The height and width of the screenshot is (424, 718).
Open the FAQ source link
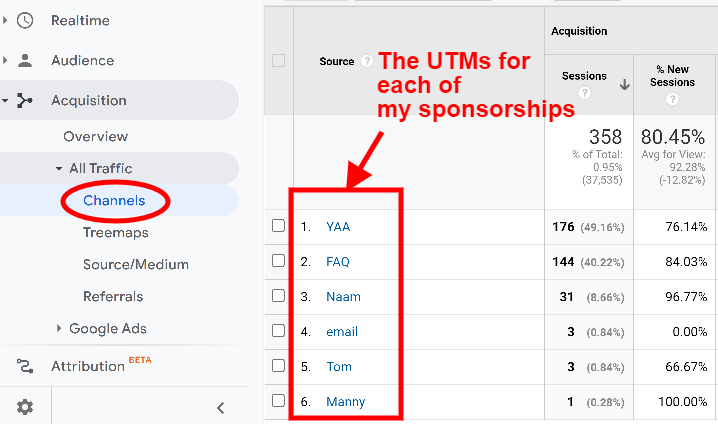tap(338, 261)
